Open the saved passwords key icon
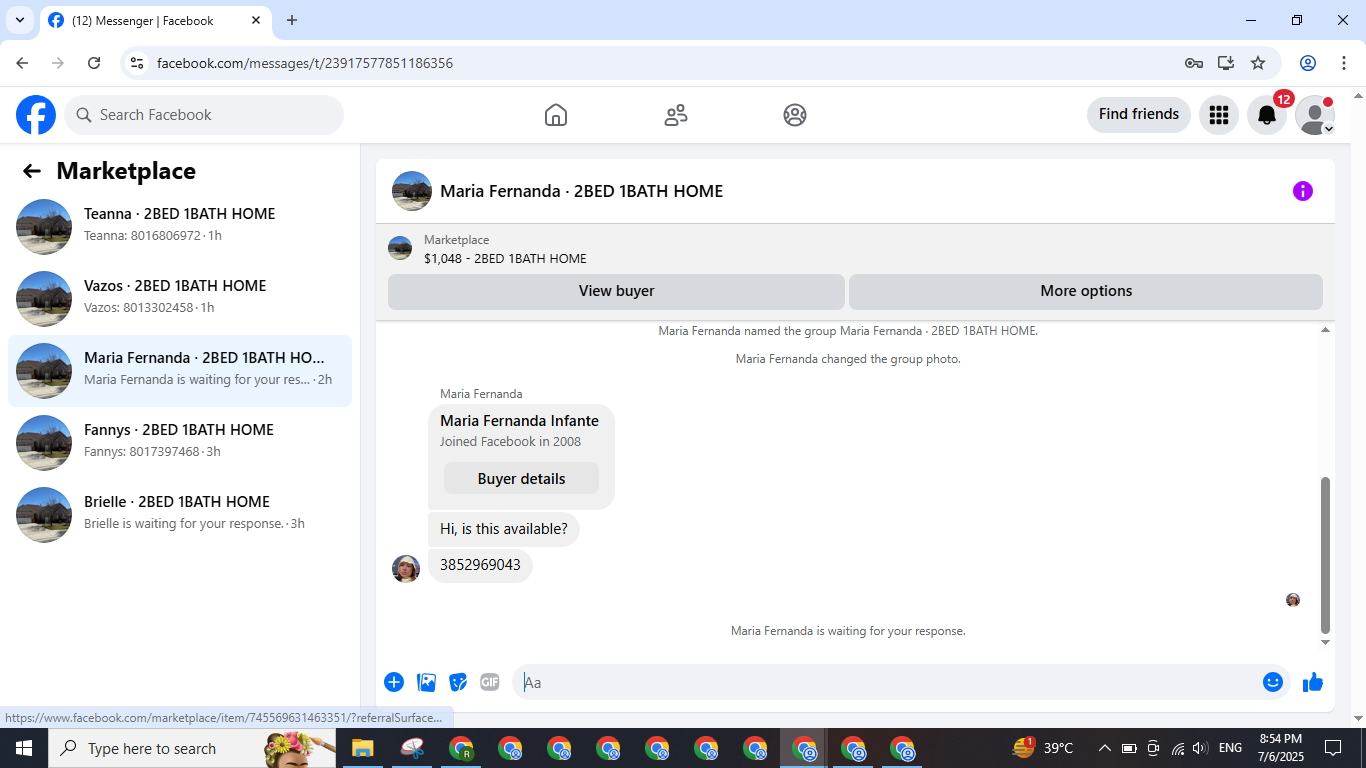This screenshot has height=768, width=1366. coord(1194,63)
